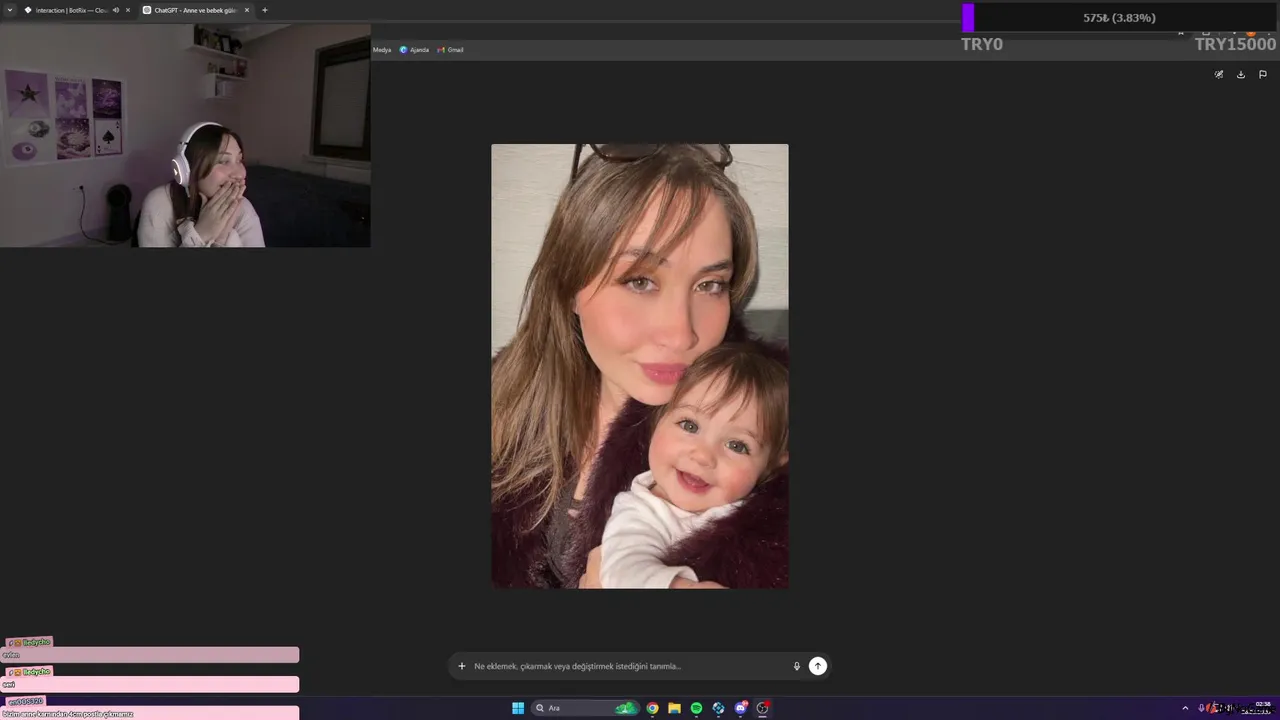Start voice input with microphone icon
The width and height of the screenshot is (1280, 720).
pos(797,666)
